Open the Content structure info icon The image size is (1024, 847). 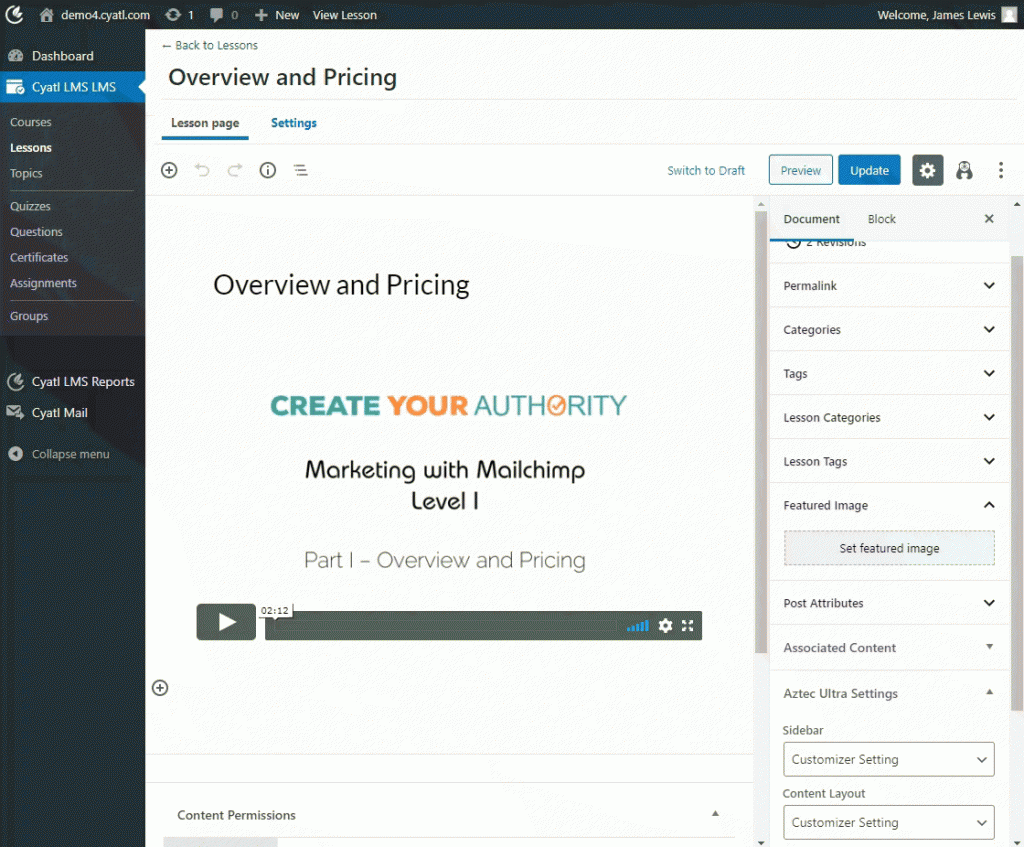(x=268, y=170)
